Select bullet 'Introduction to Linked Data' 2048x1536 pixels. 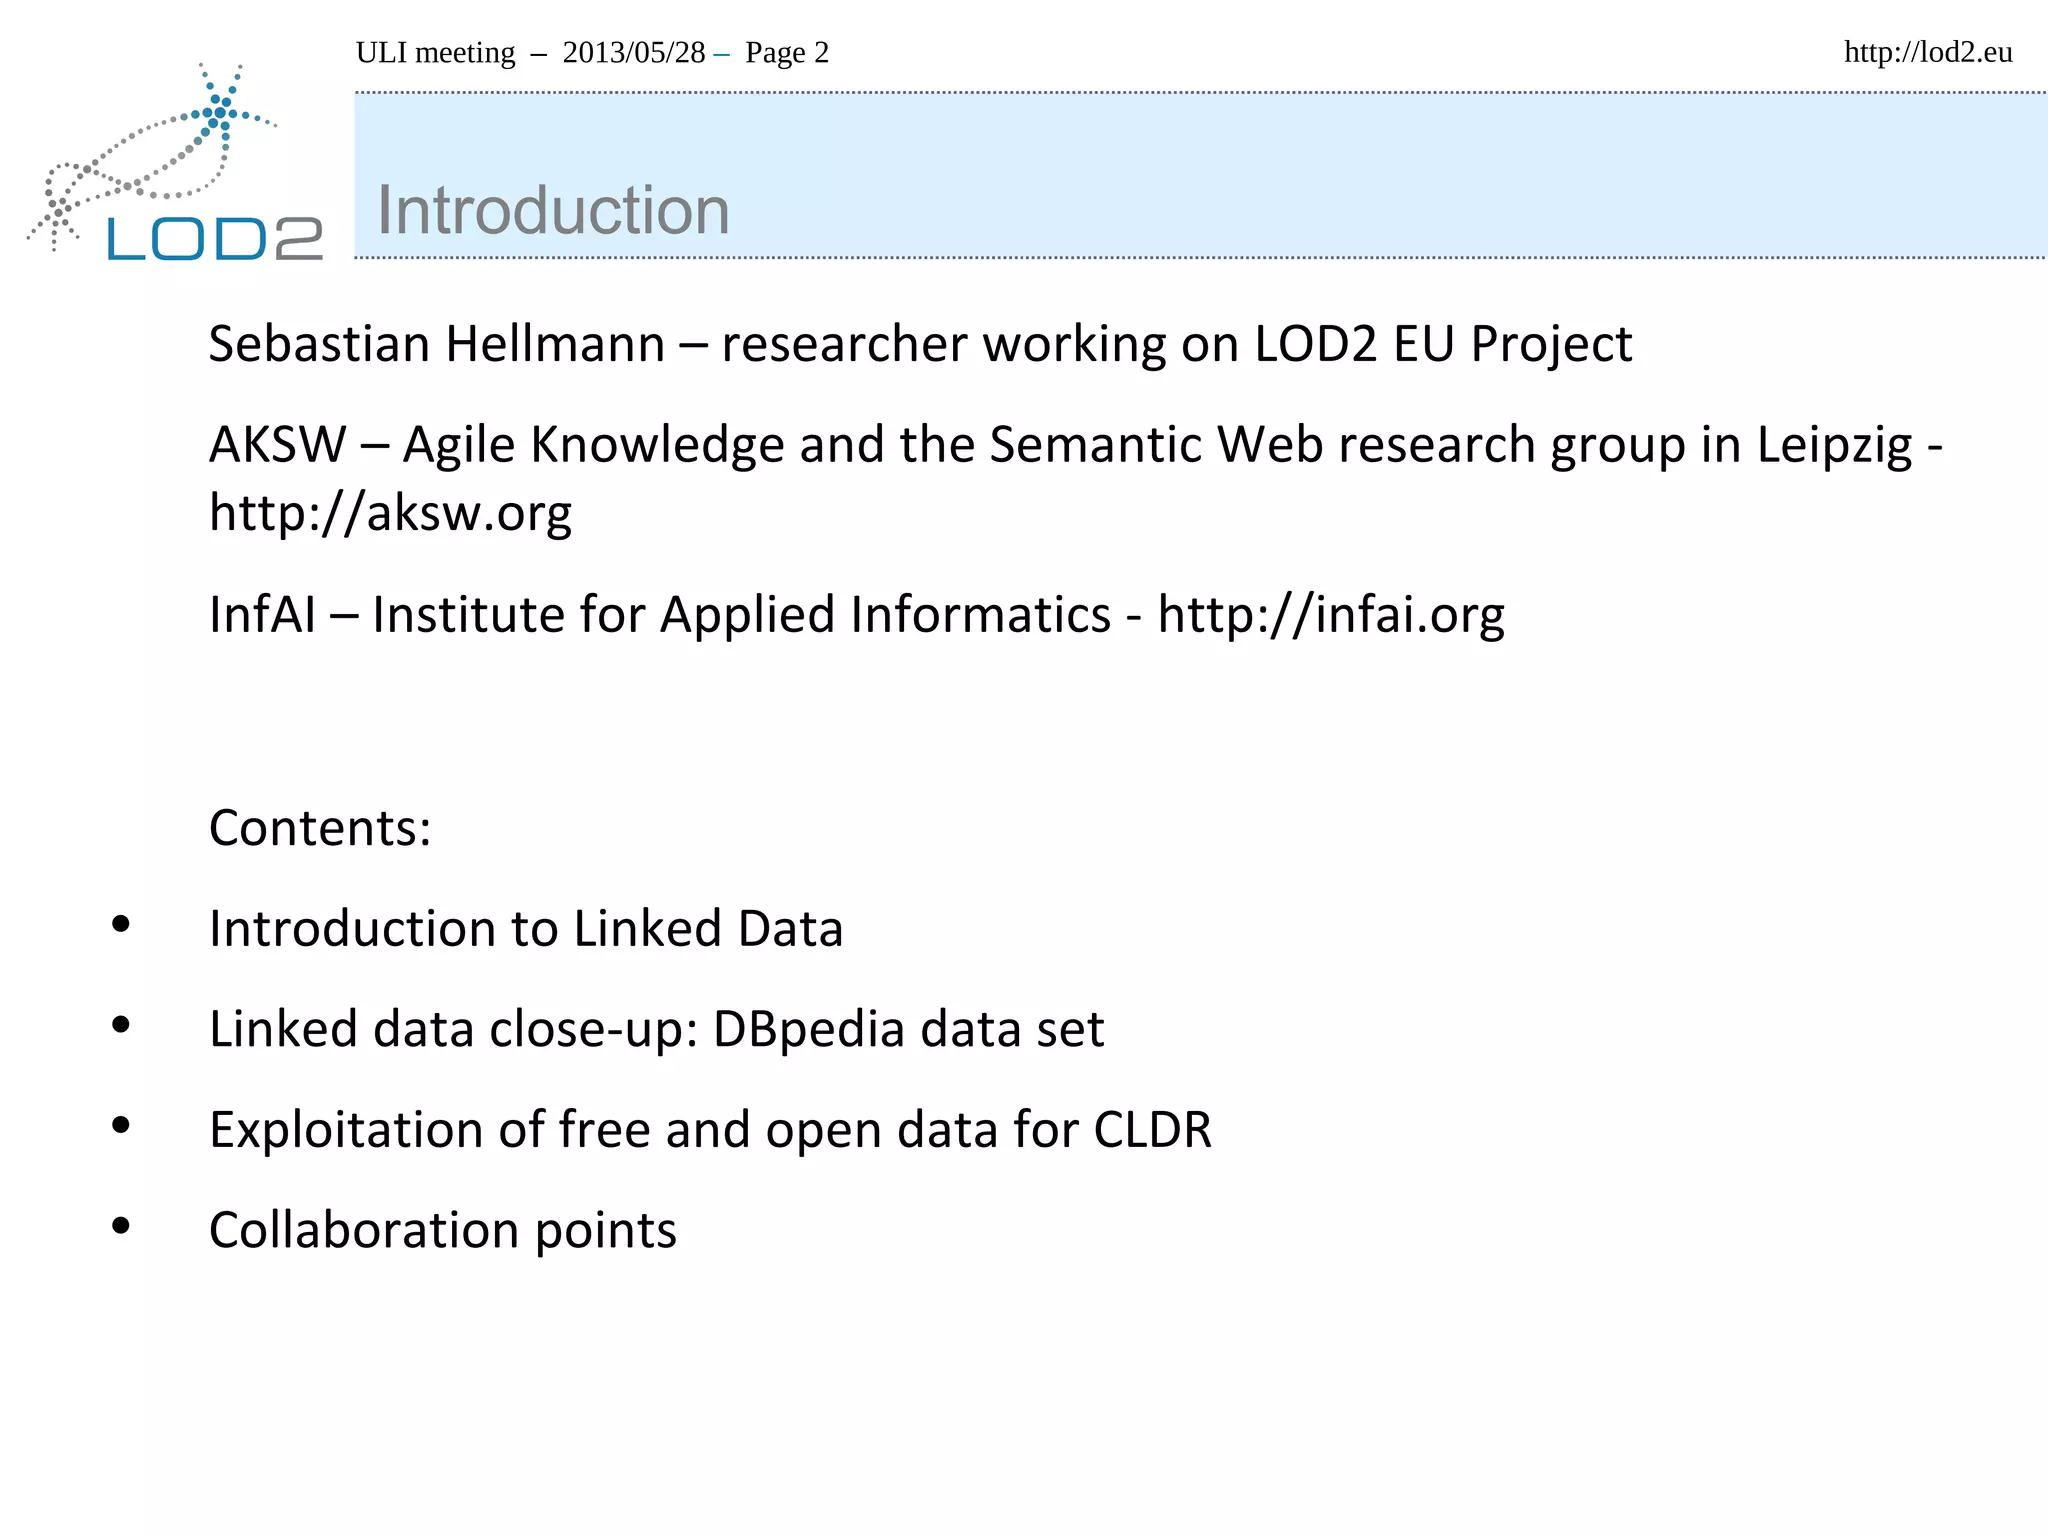click(526, 929)
